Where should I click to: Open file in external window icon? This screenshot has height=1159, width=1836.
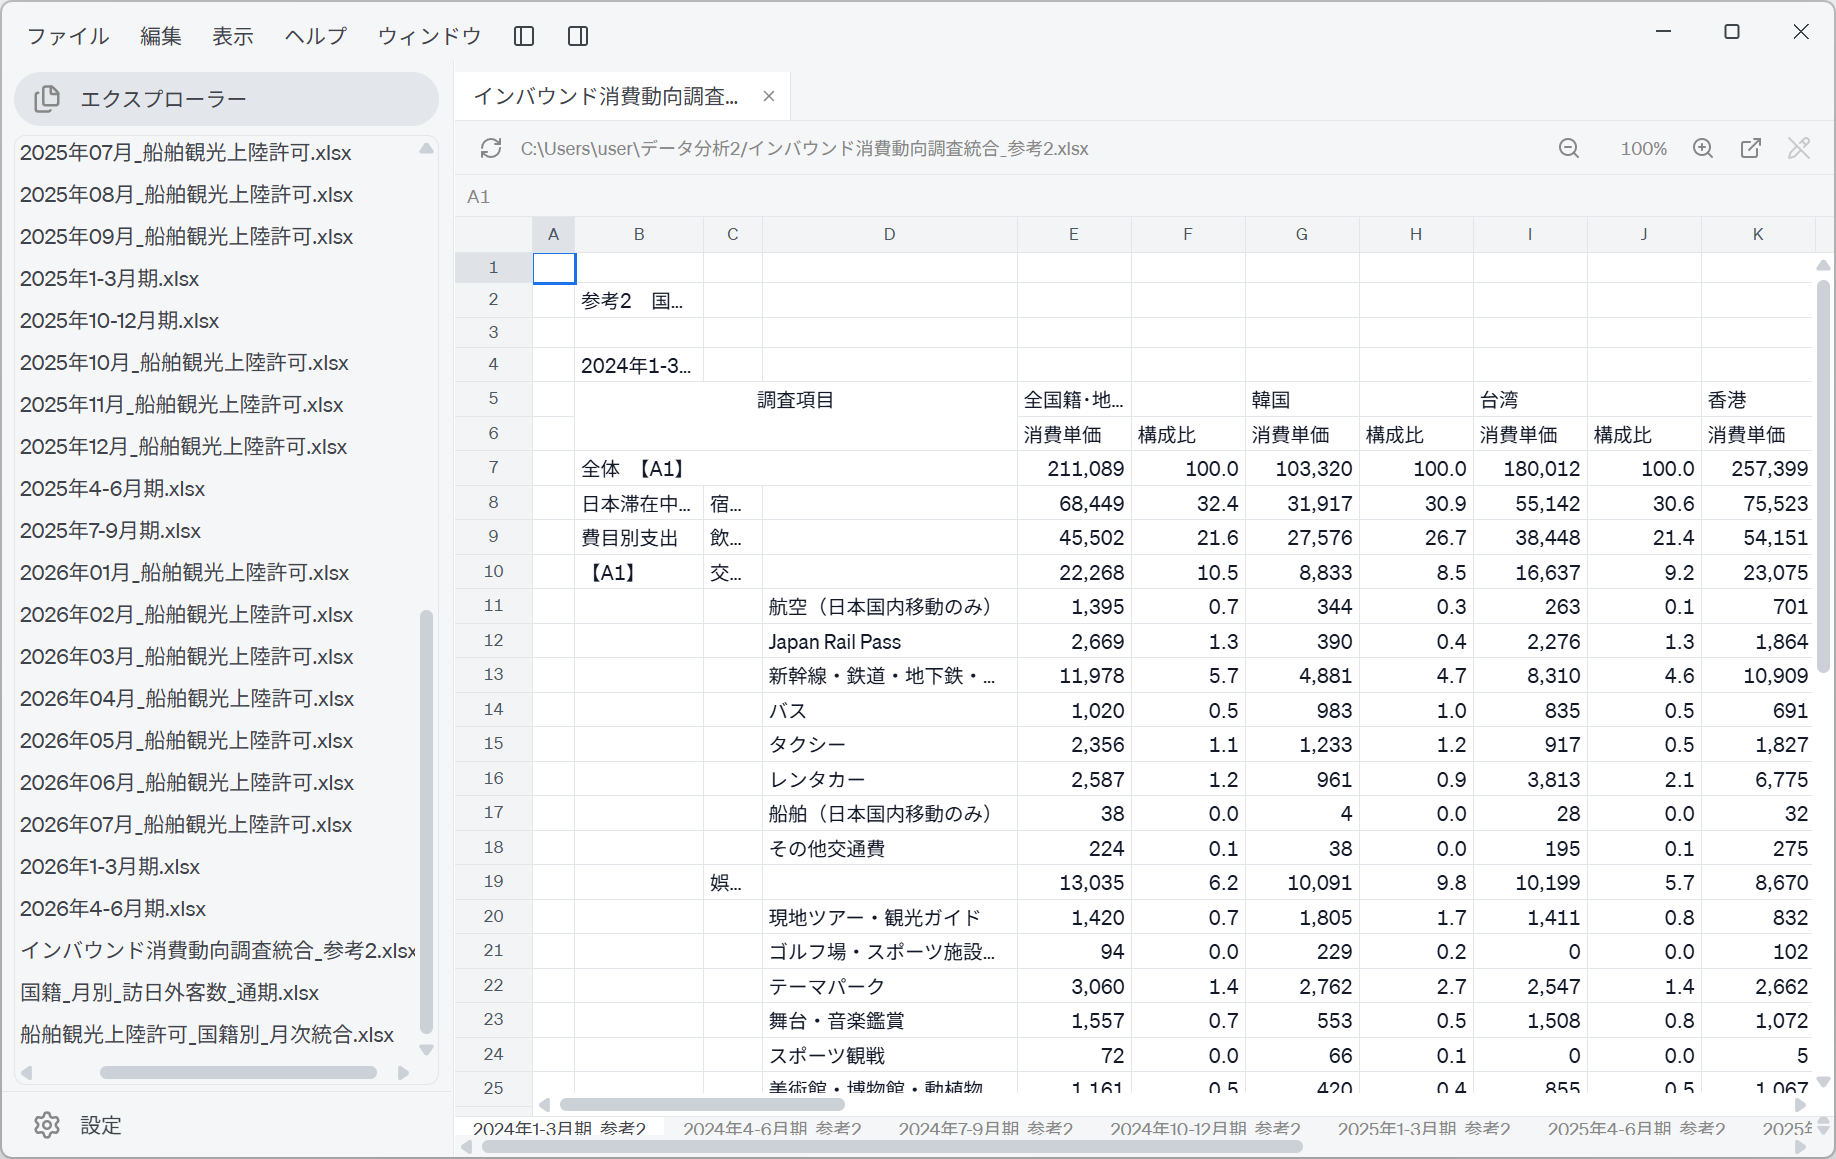(1751, 148)
